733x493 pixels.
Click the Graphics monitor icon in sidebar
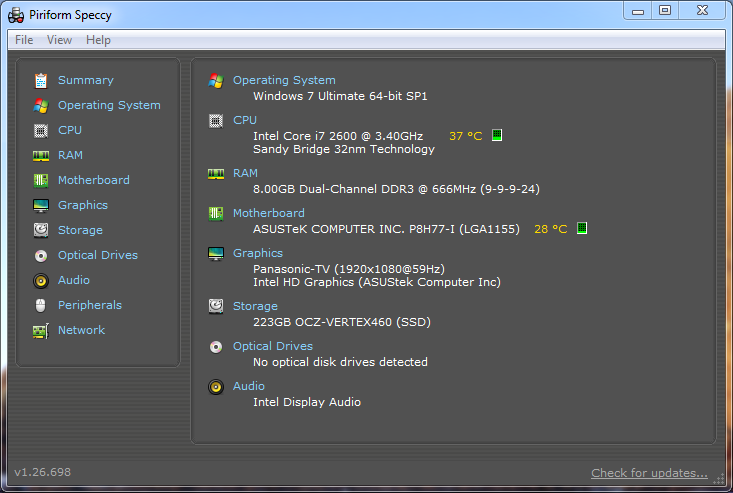41,205
